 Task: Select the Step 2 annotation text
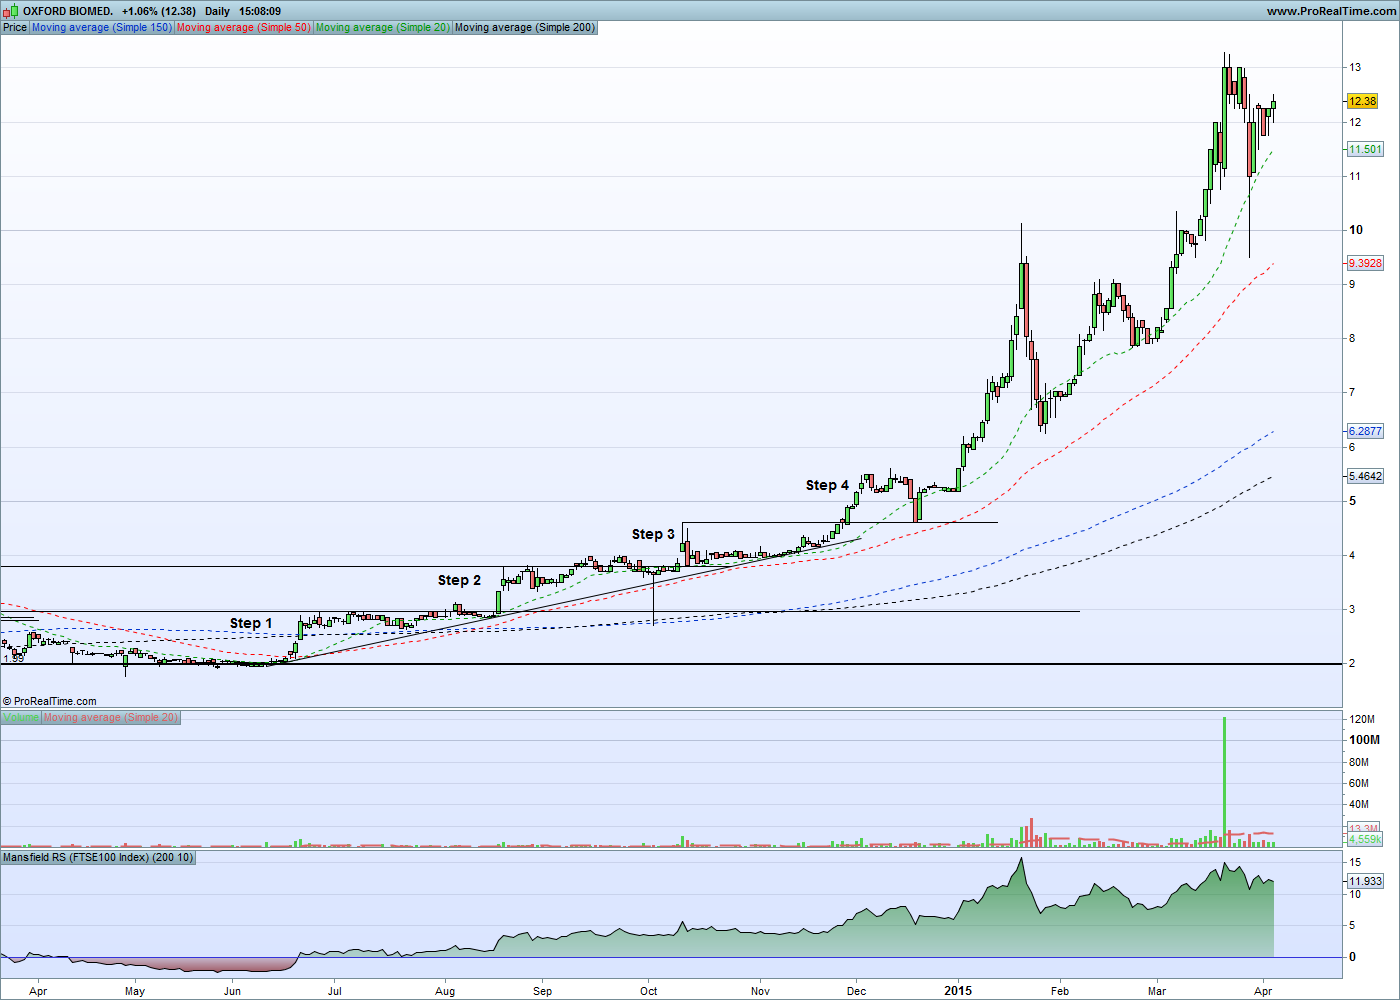point(459,580)
